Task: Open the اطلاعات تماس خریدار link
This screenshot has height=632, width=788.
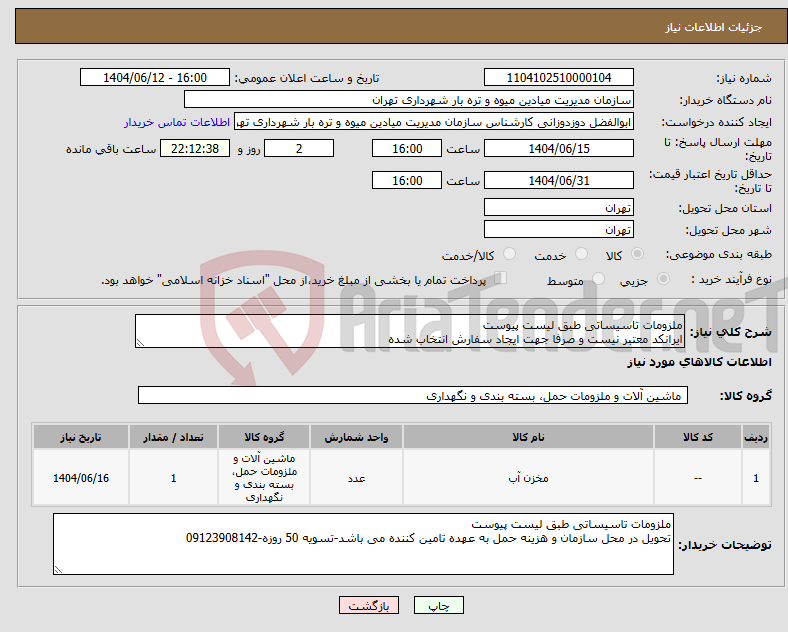Action: point(177,122)
